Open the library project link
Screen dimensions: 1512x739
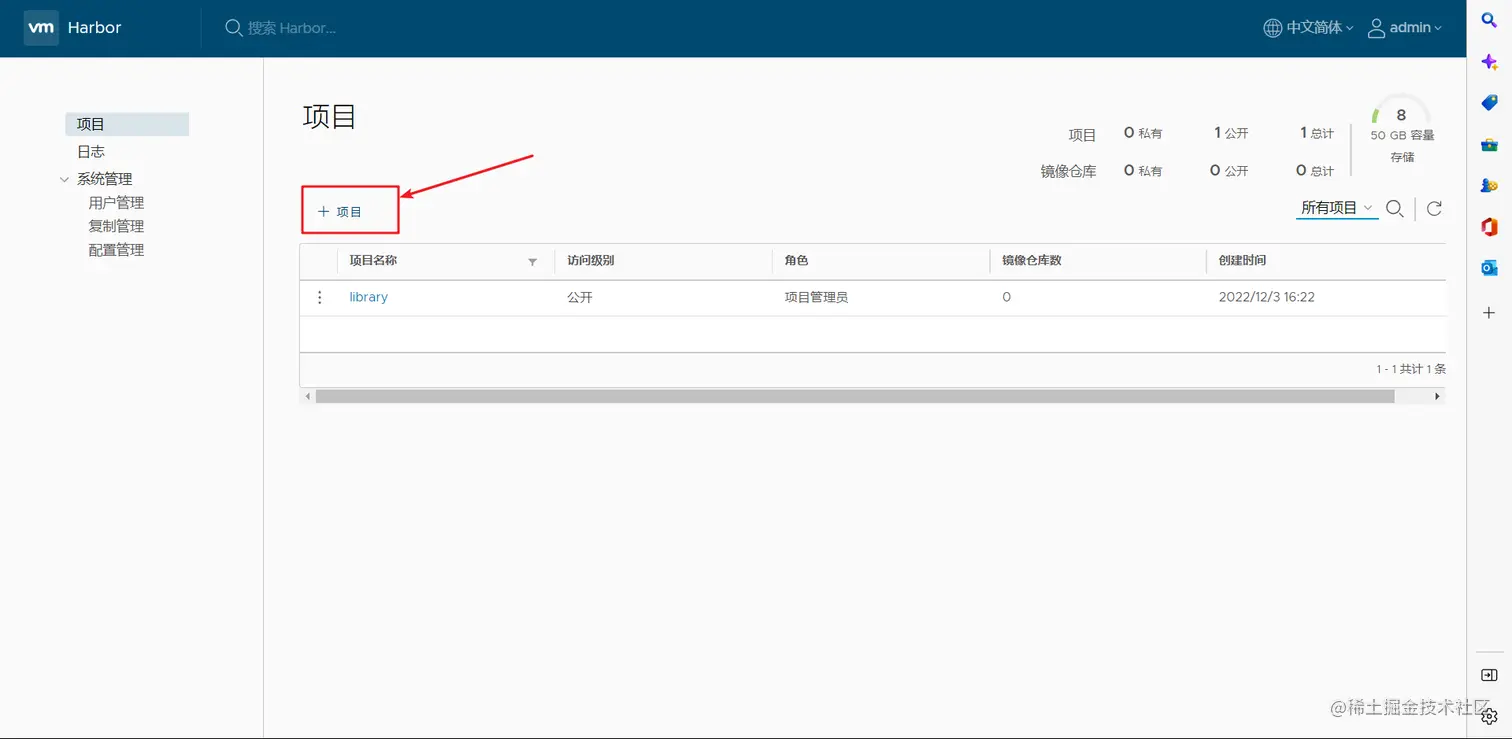(368, 297)
